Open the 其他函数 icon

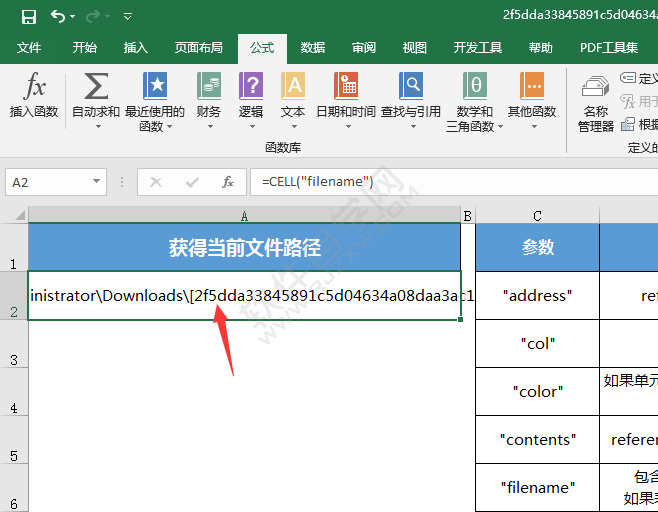click(532, 86)
